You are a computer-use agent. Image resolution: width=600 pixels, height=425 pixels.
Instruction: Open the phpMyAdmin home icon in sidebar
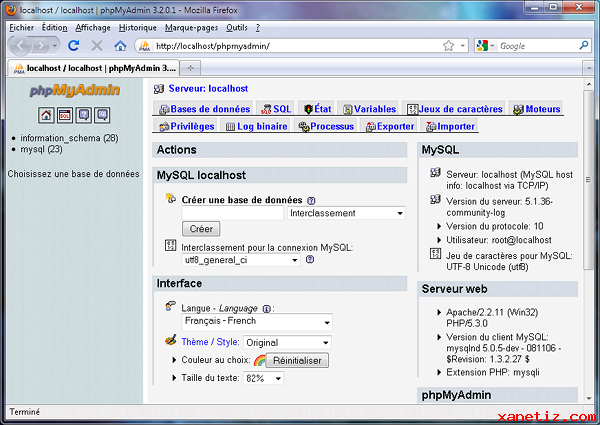coord(46,115)
